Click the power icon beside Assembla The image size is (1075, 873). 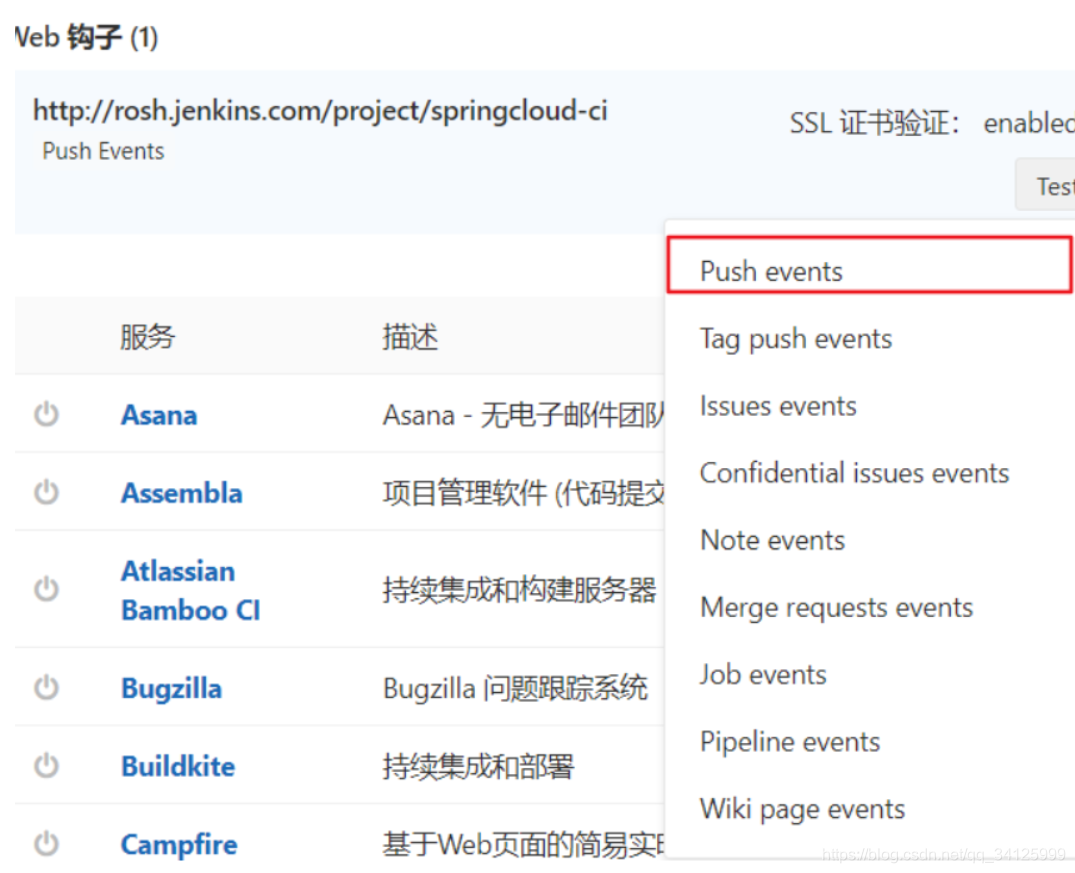46,492
